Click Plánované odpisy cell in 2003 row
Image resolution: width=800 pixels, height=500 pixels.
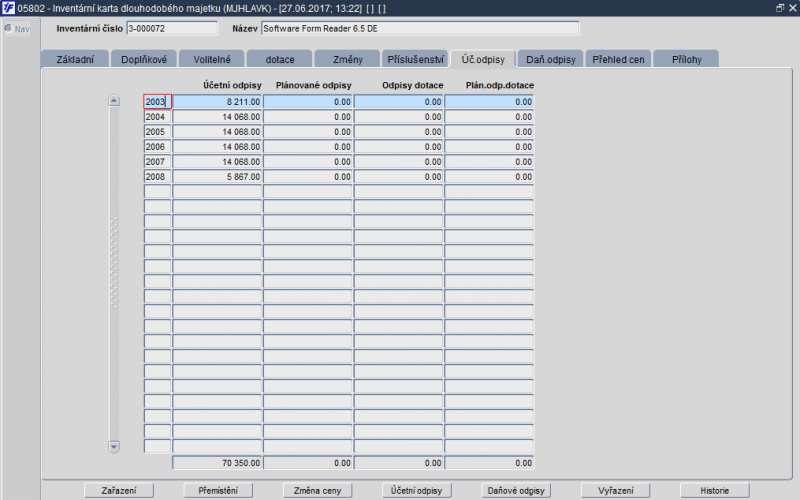308,102
